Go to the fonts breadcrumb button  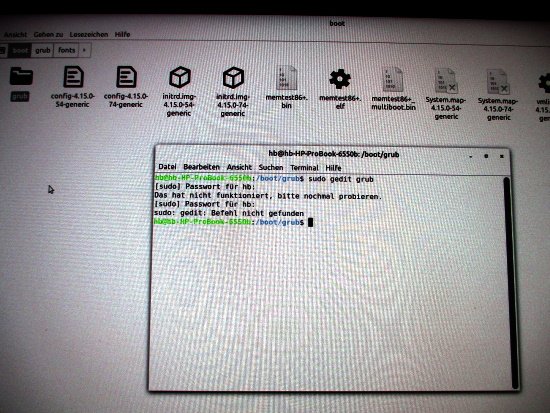coord(67,51)
